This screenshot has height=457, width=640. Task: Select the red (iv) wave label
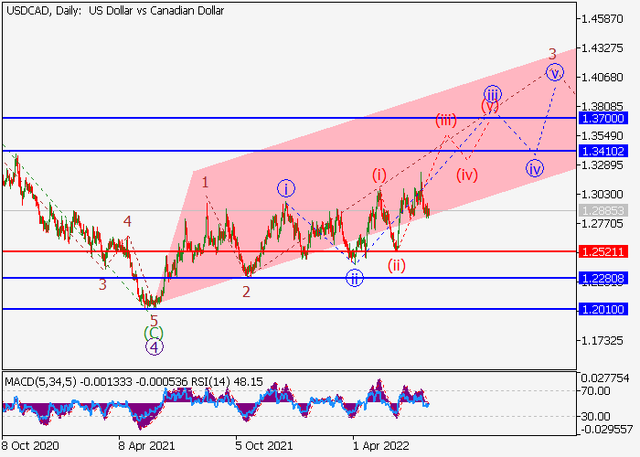click(x=467, y=175)
